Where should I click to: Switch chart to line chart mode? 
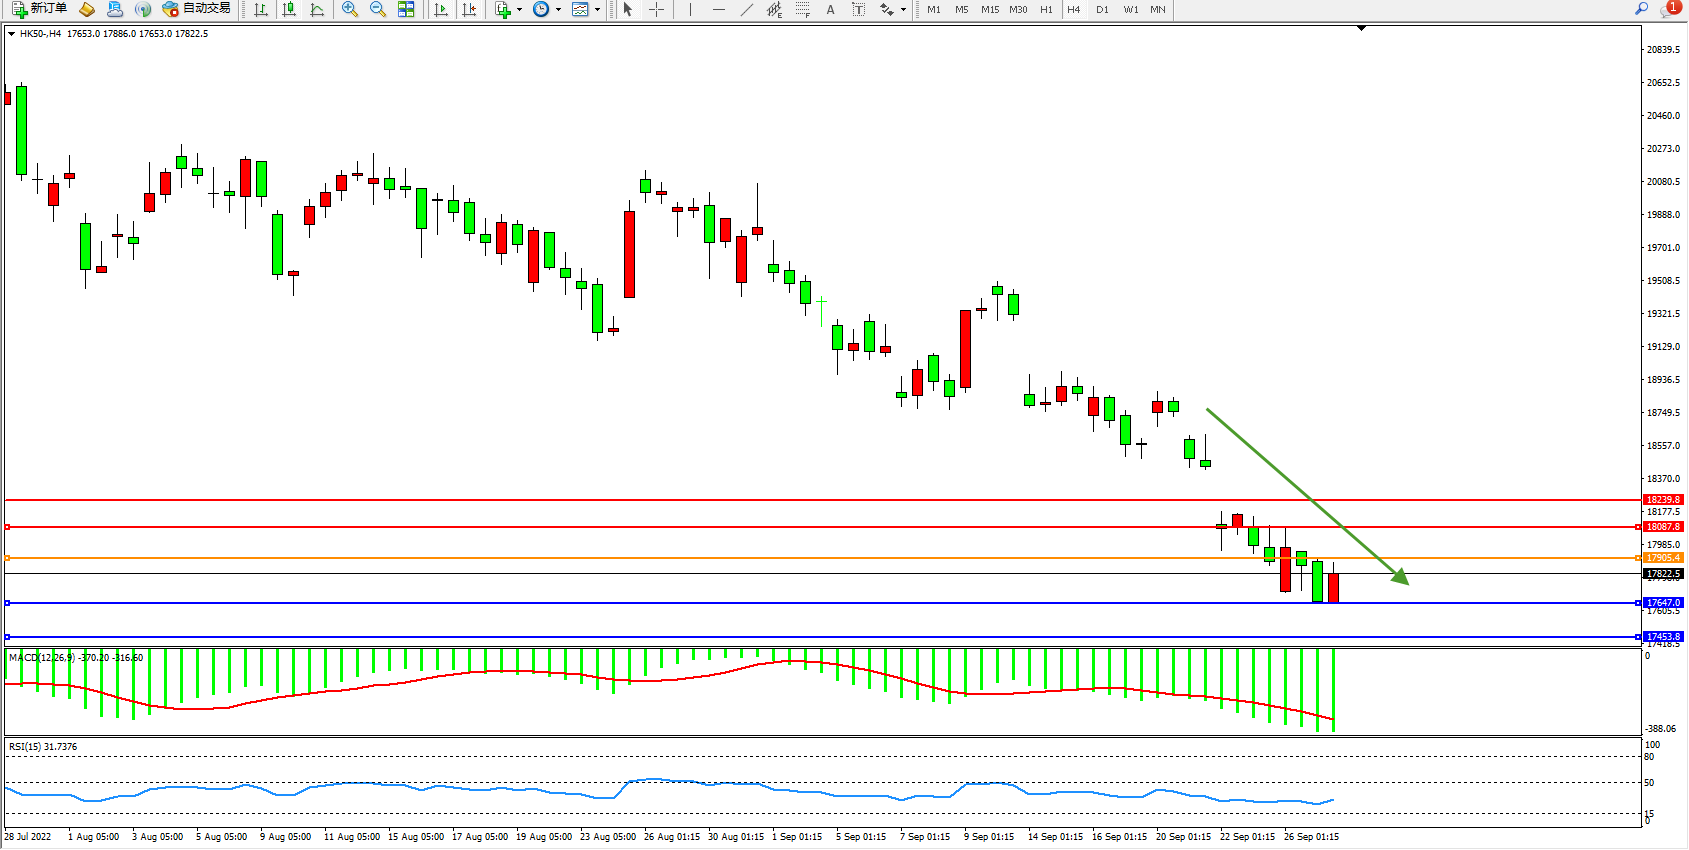click(x=317, y=9)
